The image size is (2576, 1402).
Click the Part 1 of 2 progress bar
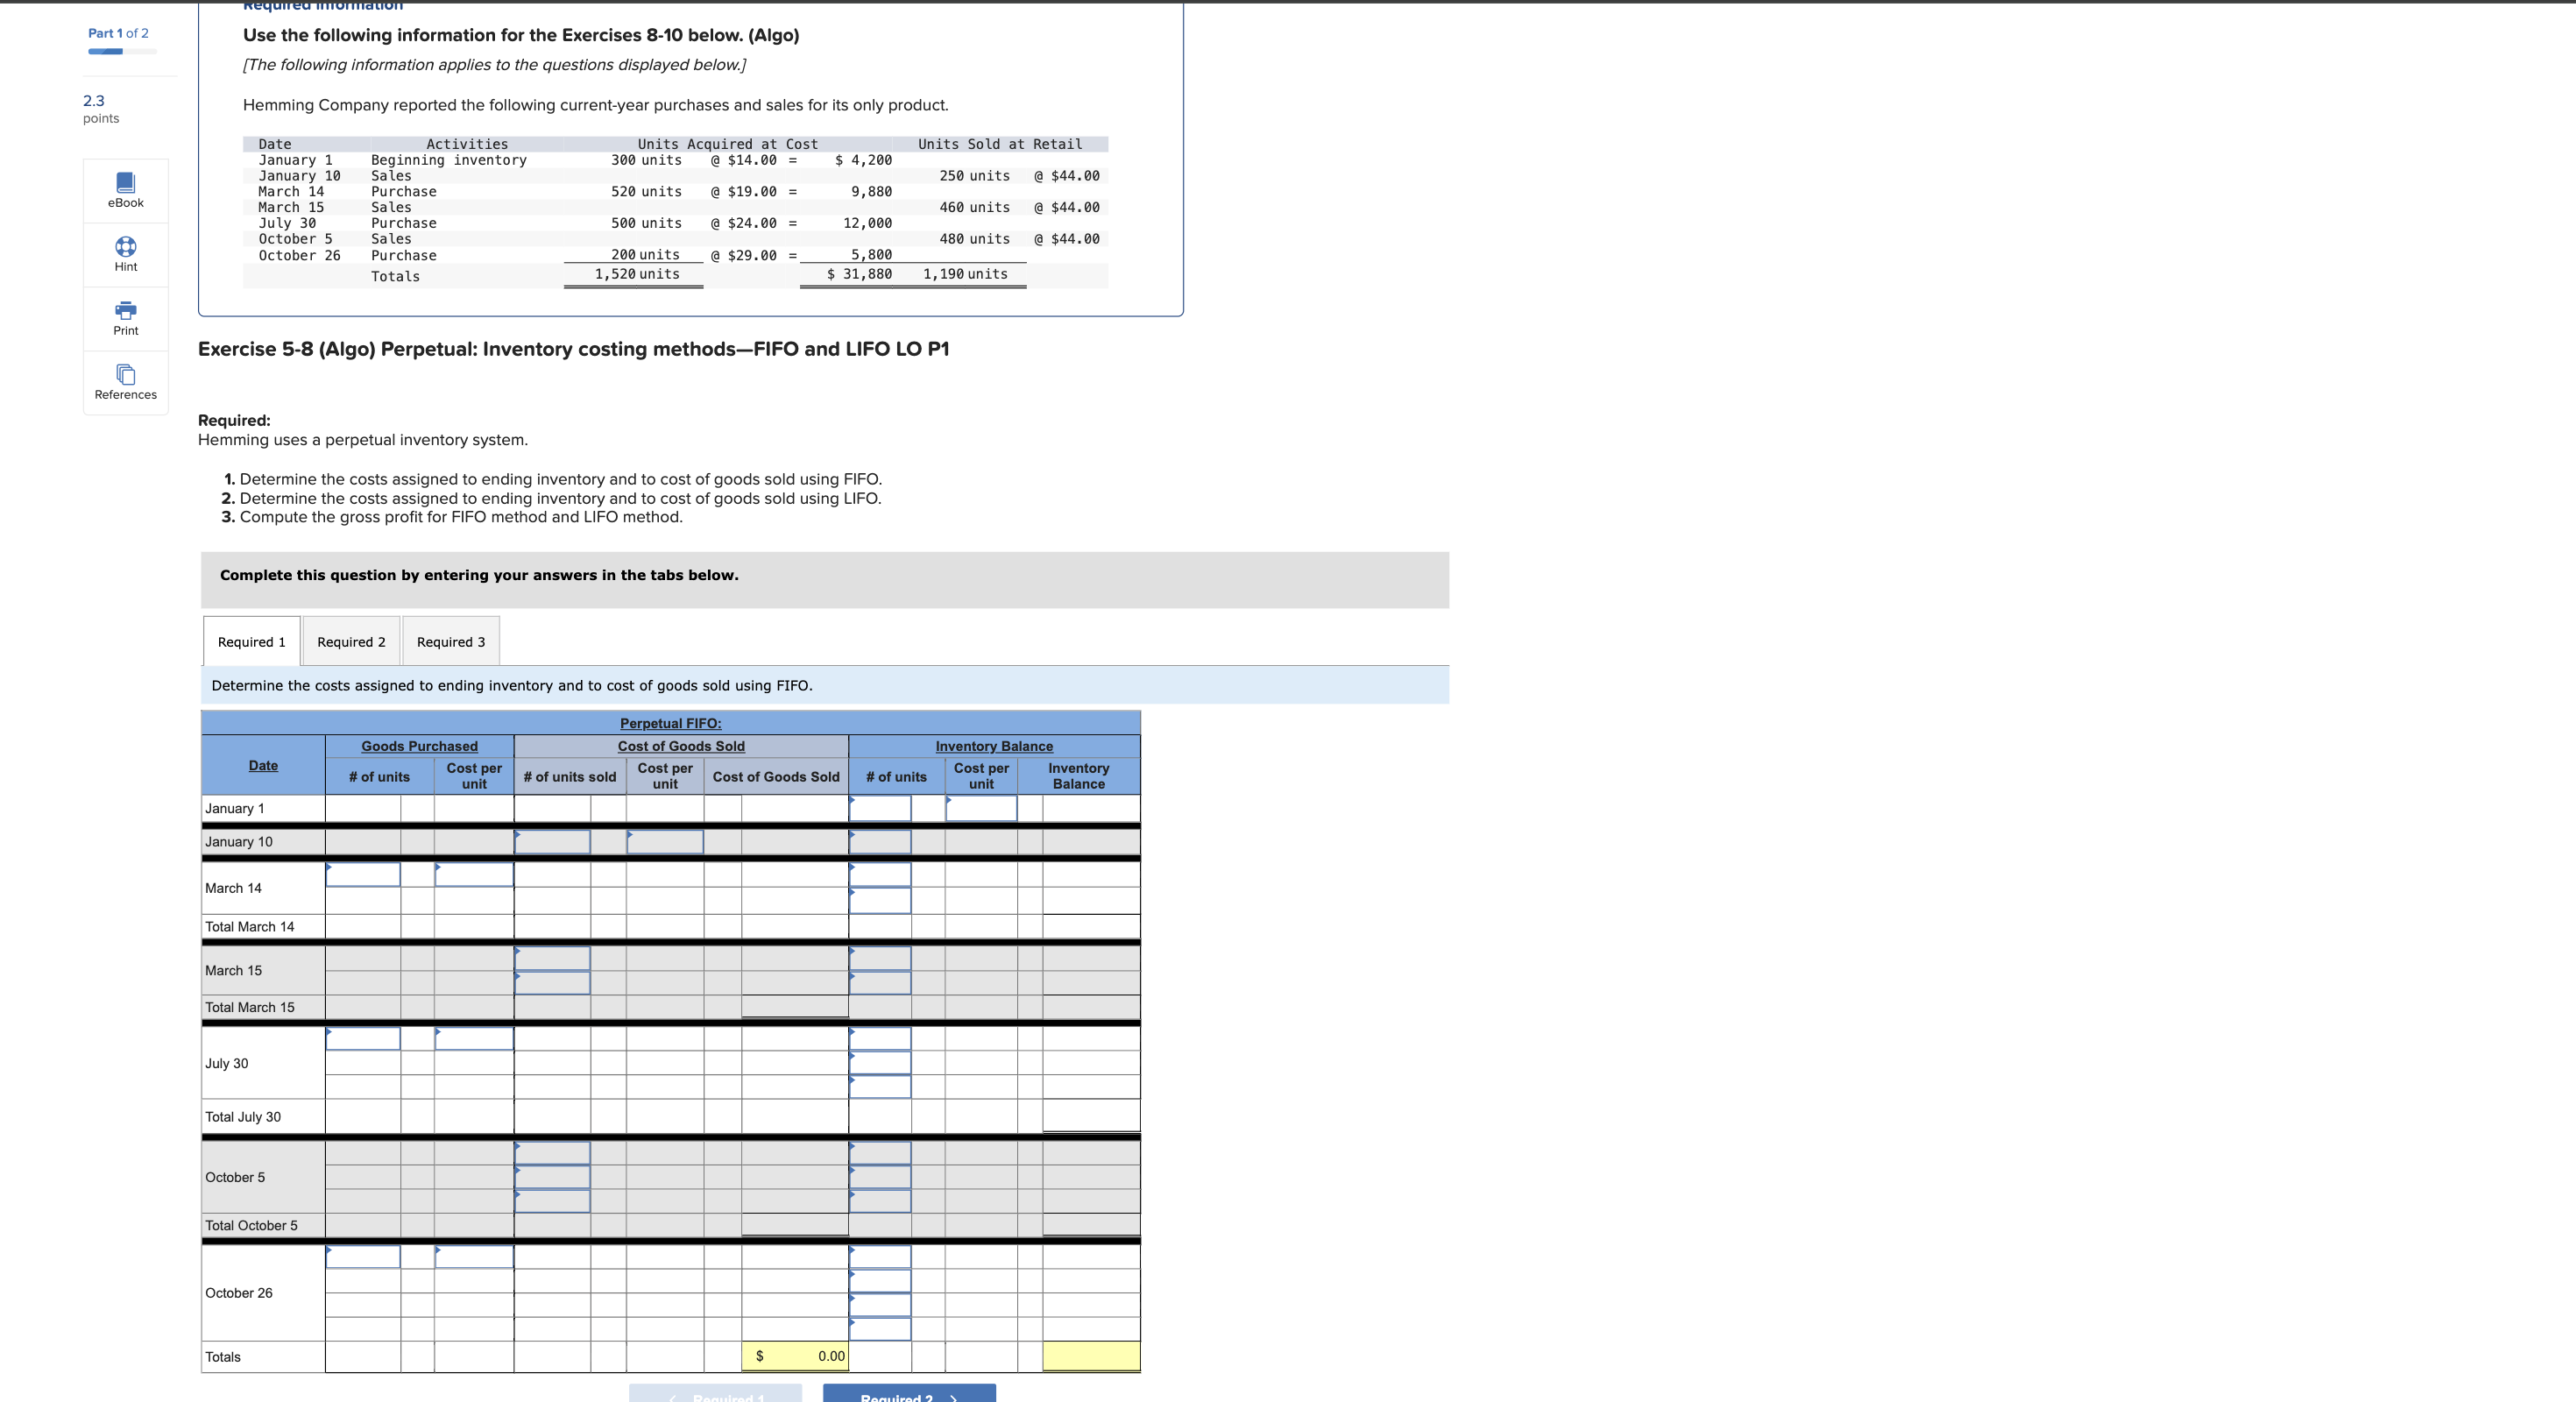[x=122, y=51]
